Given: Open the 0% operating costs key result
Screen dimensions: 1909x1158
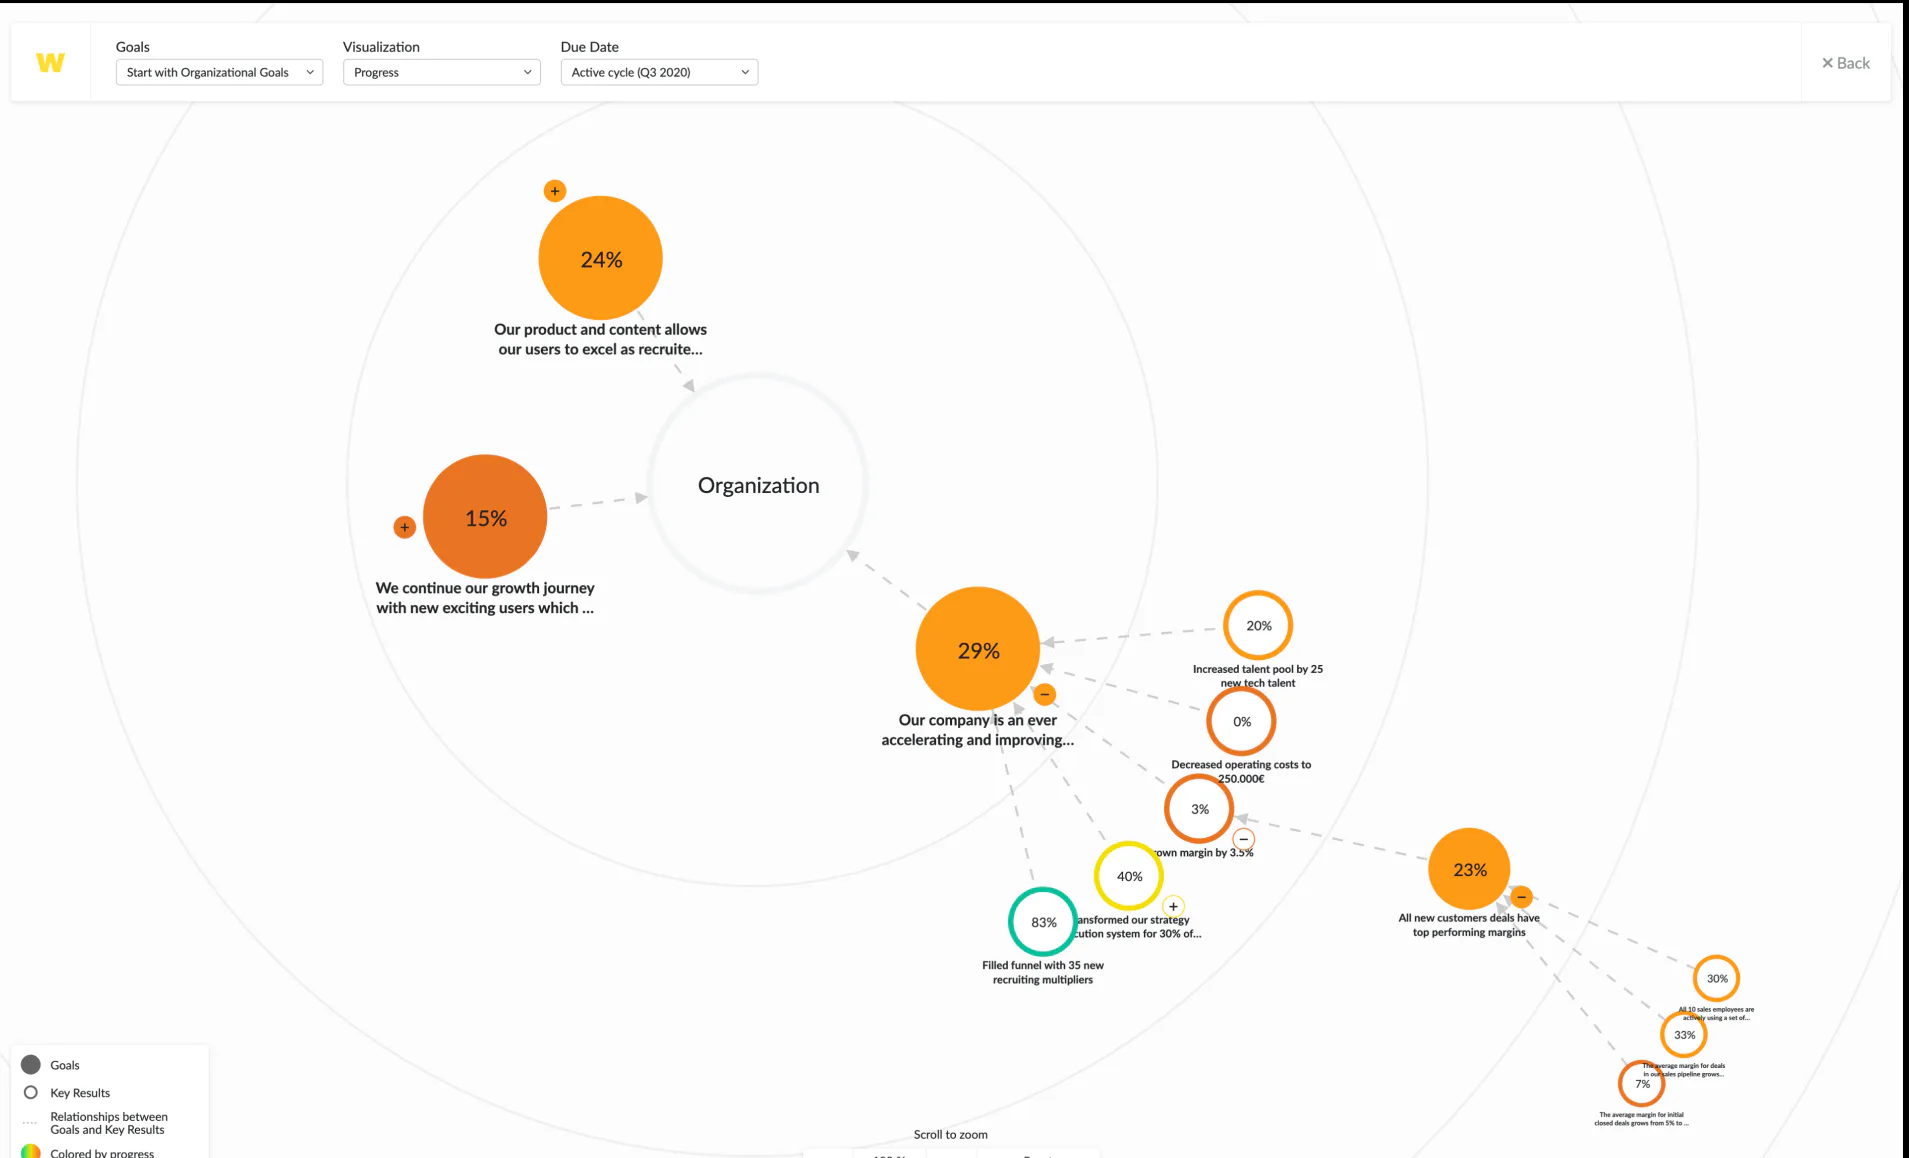Looking at the screenshot, I should point(1241,721).
